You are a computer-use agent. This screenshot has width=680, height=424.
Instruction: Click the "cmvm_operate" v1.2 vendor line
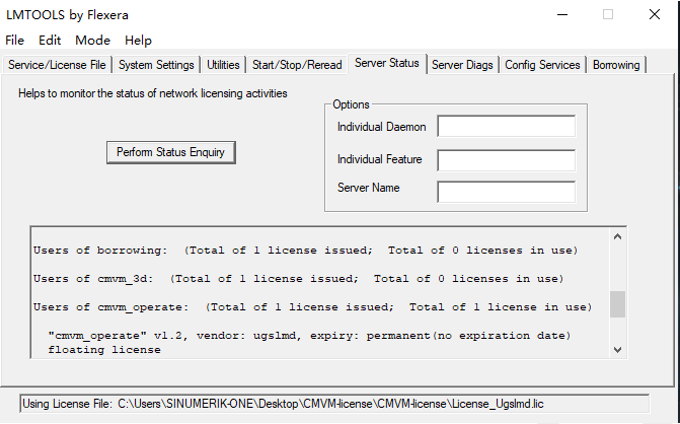click(310, 336)
